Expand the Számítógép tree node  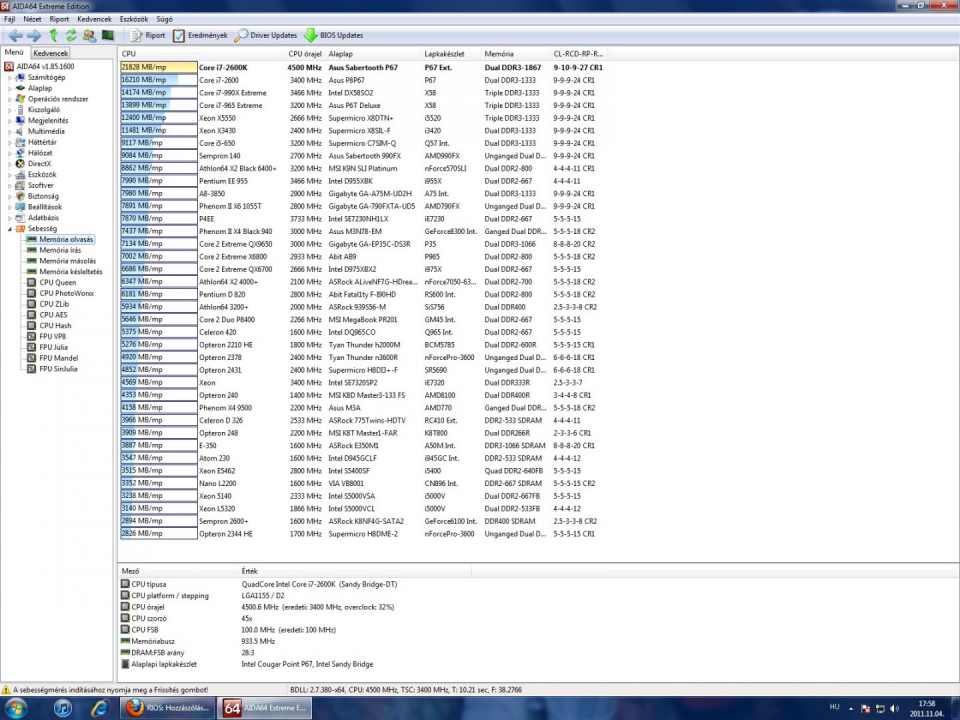pos(10,78)
